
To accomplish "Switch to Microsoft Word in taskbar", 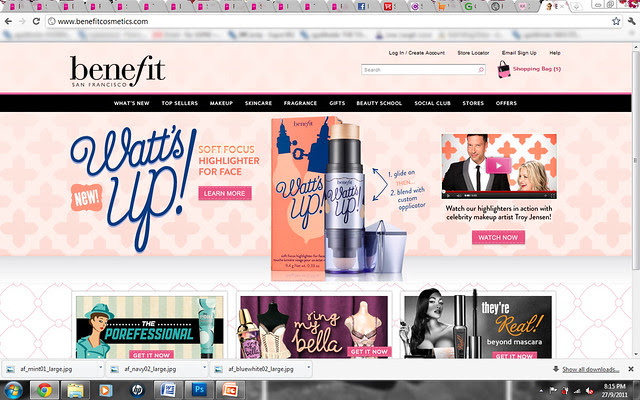I will pyautogui.click(x=168, y=390).
